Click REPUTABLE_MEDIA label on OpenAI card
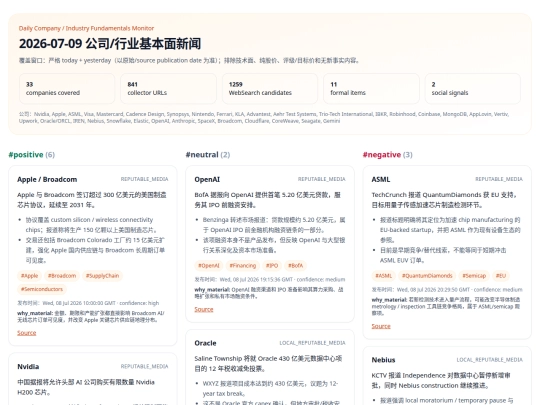The width and height of the screenshot is (540, 405). [x=322, y=179]
